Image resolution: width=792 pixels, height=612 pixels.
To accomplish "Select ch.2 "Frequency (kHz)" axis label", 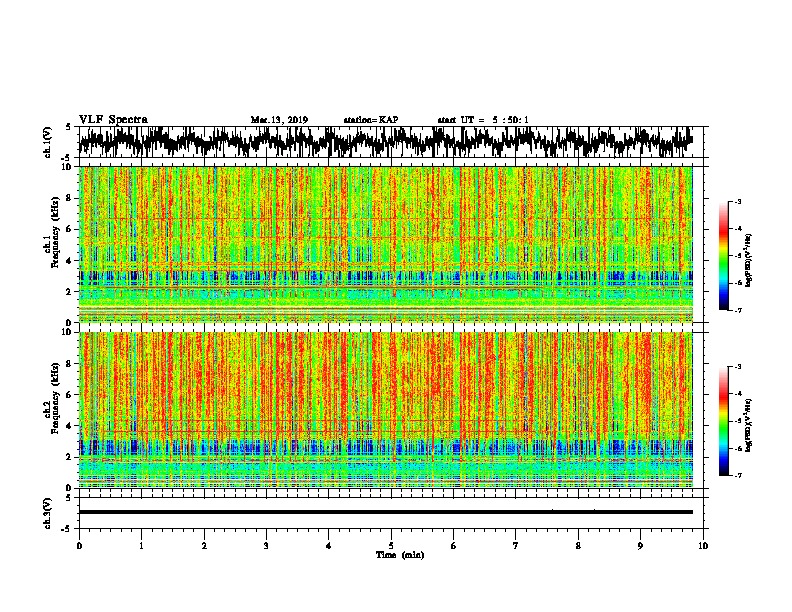I will [55, 398].
